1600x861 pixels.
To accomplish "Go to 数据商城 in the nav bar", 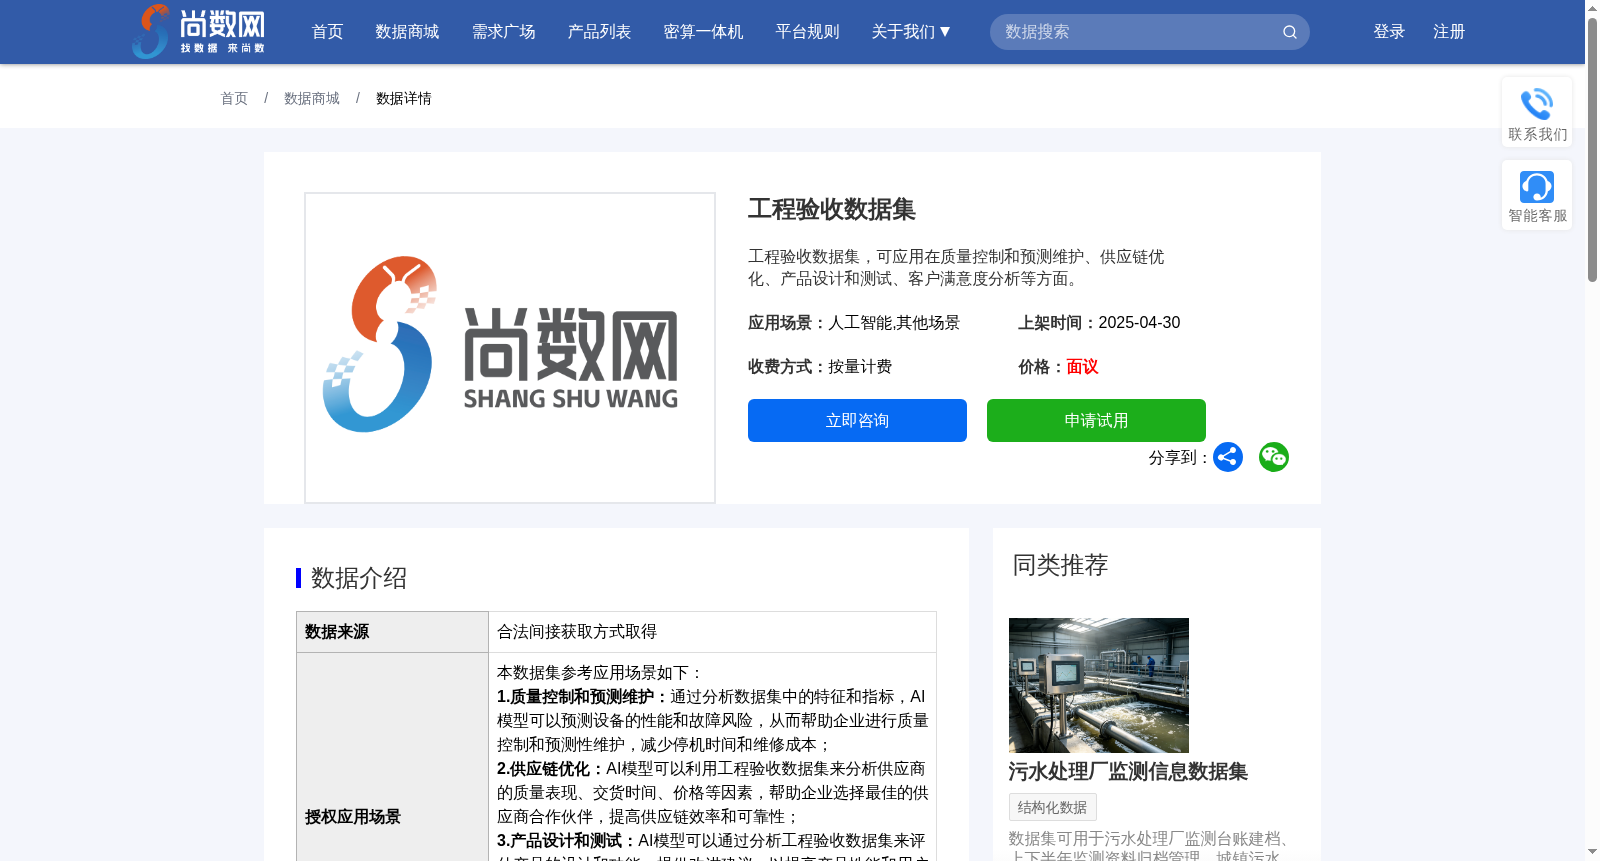I will click(407, 32).
